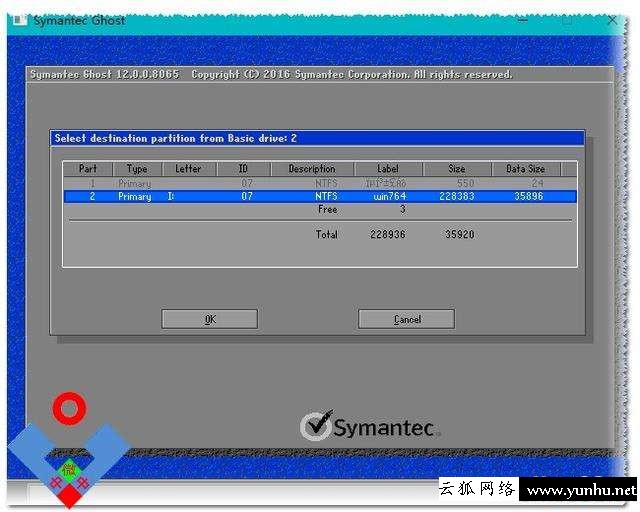Image resolution: width=640 pixels, height=512 pixels.
Task: Select partition 1 row with size 550
Action: click(320, 183)
